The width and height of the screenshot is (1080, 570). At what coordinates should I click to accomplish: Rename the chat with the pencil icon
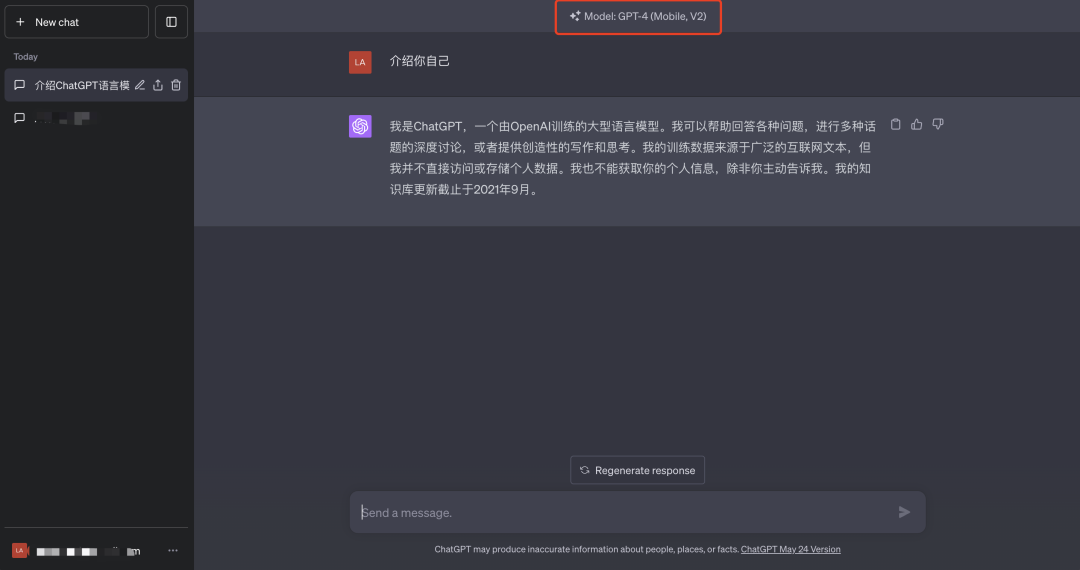(140, 85)
